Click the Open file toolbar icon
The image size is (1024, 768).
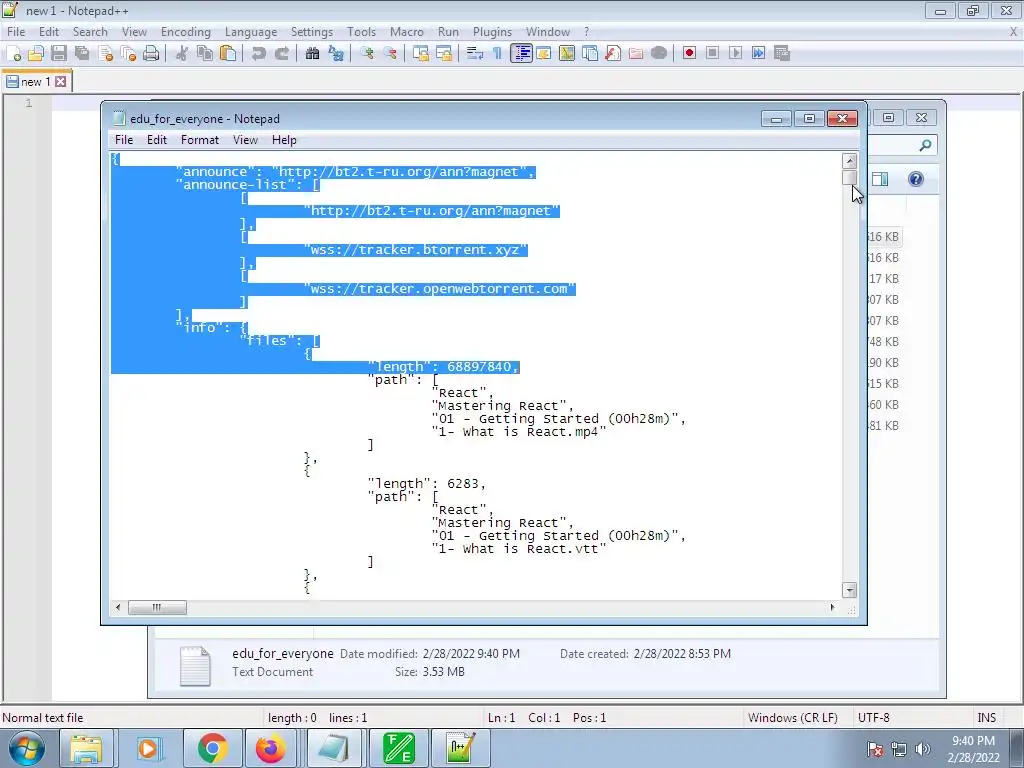point(36,54)
